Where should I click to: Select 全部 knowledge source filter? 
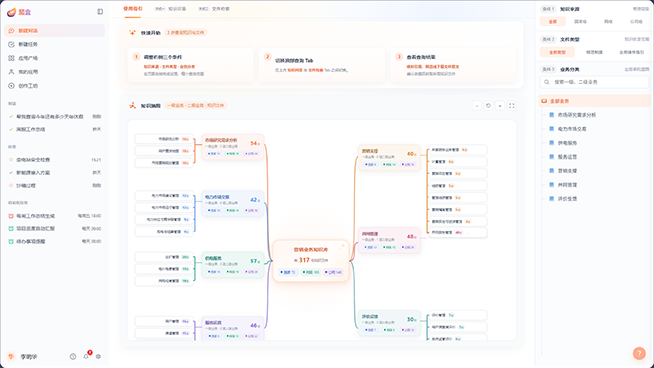pyautogui.click(x=553, y=22)
